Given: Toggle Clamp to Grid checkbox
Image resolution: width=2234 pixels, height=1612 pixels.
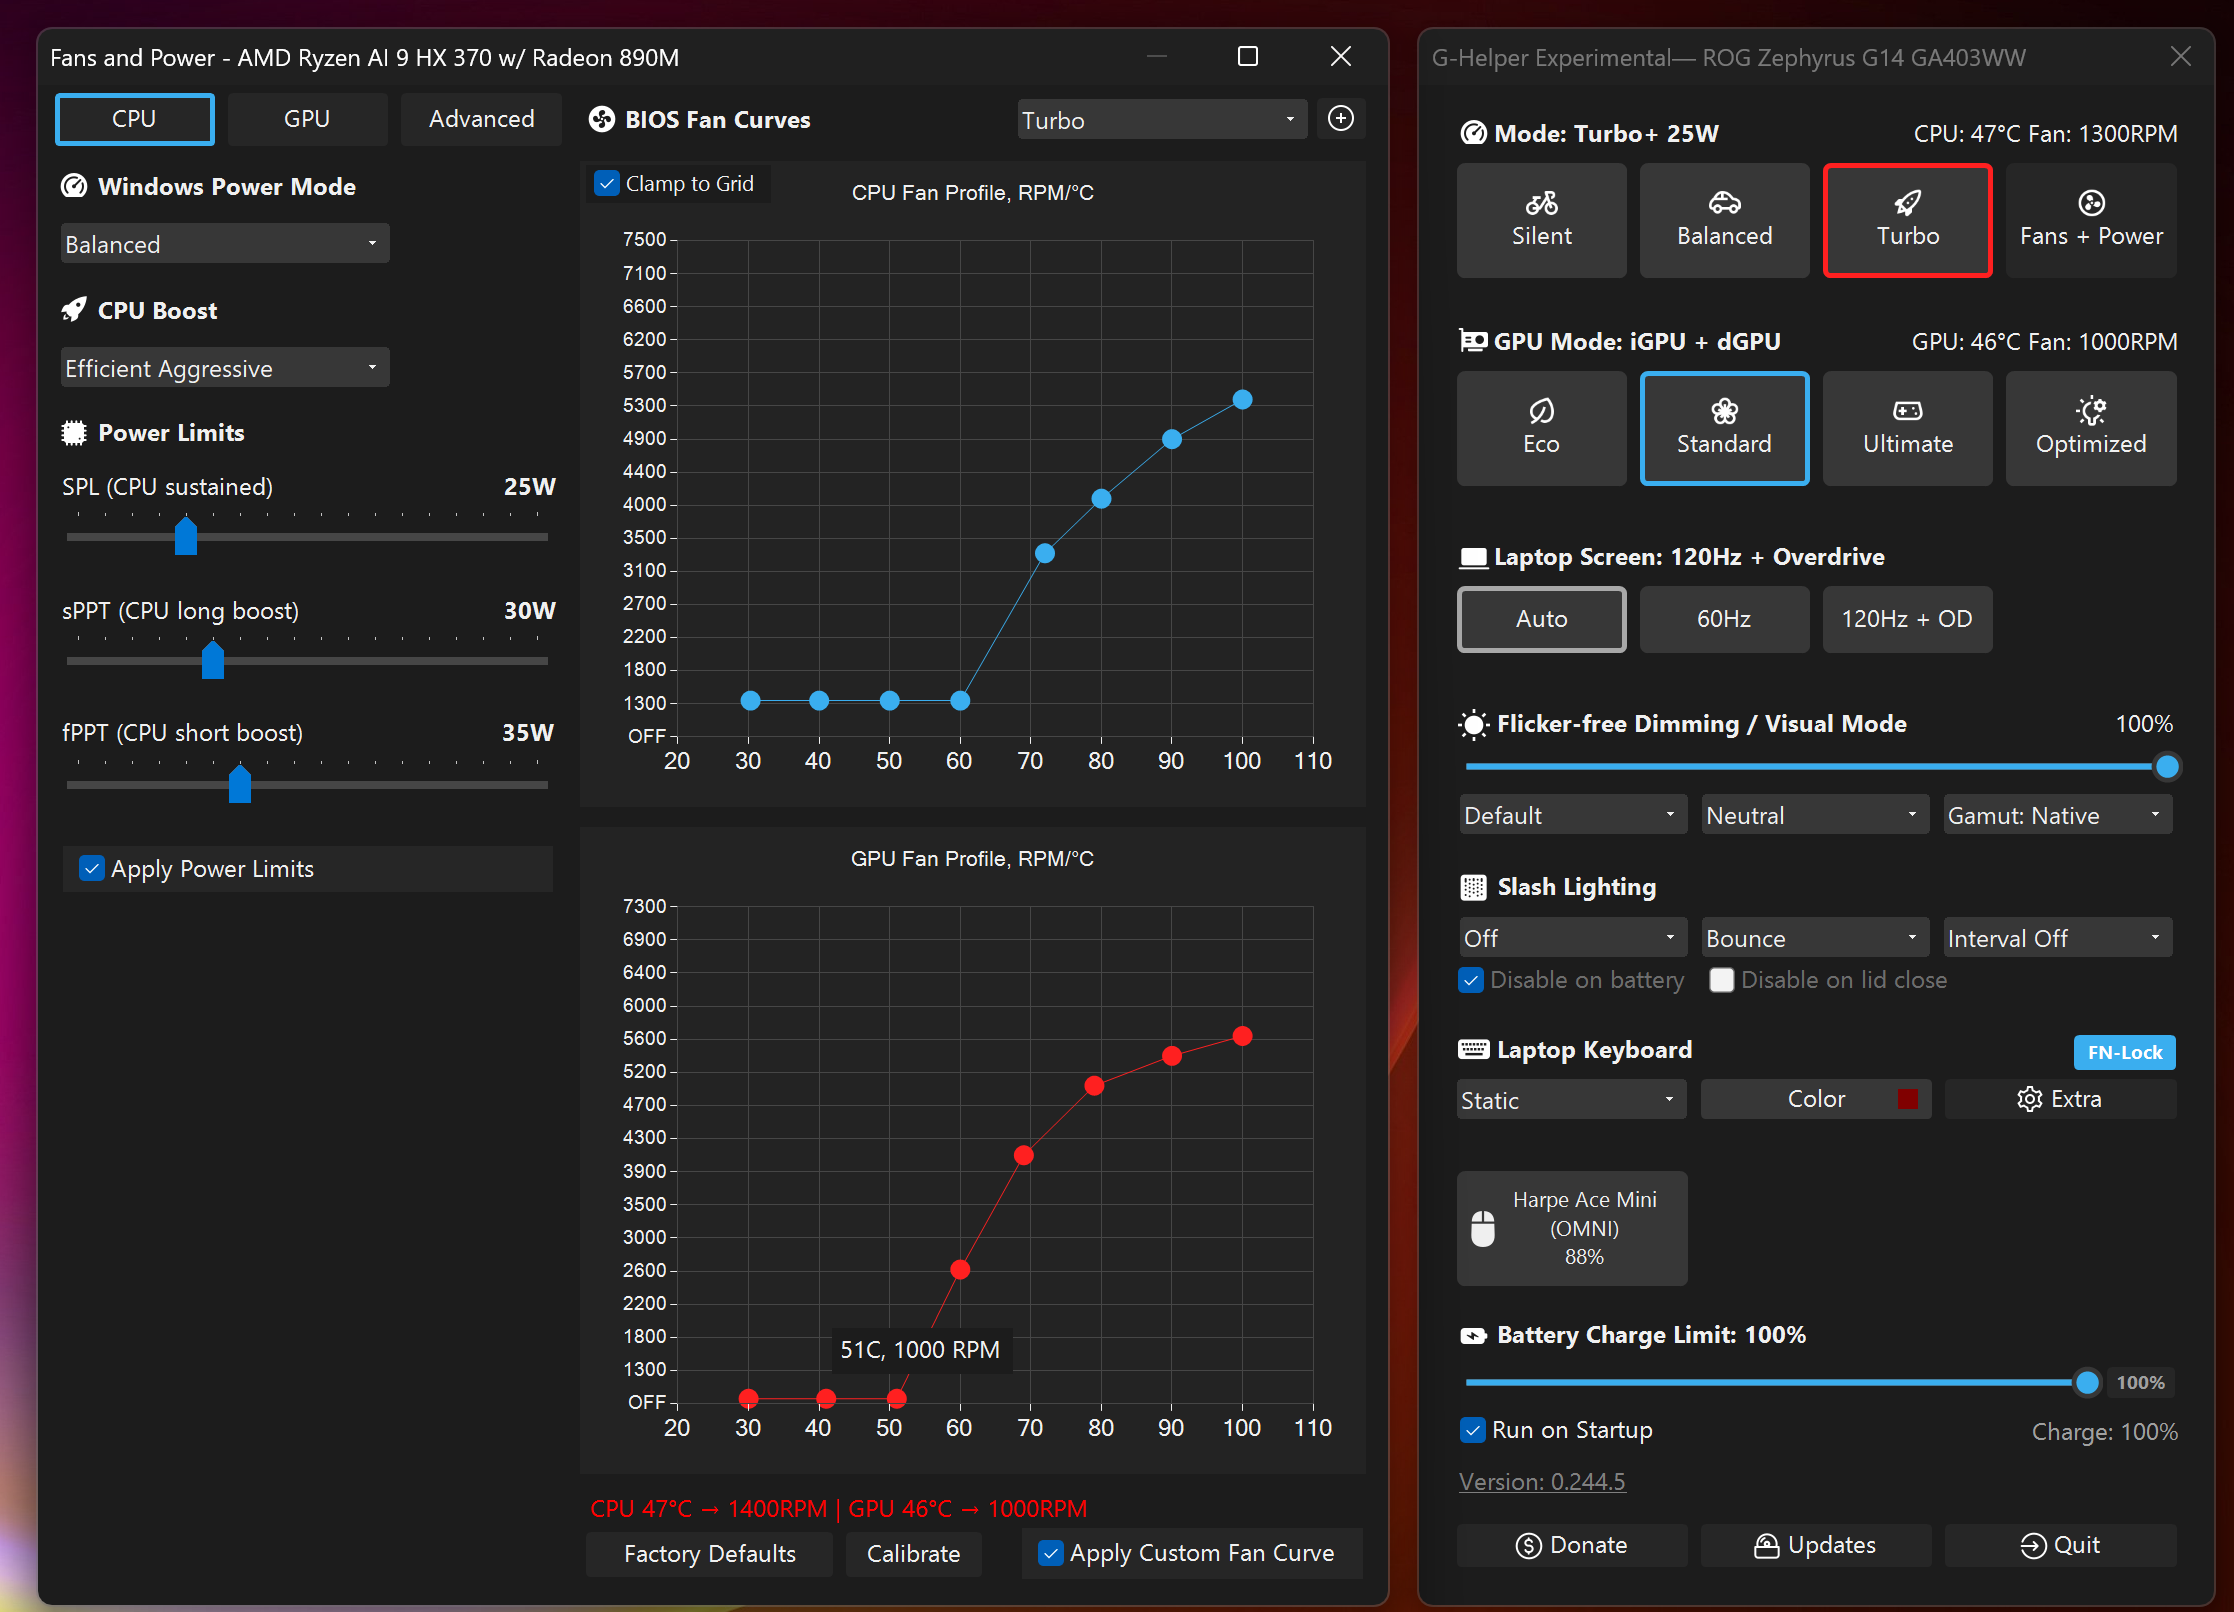Looking at the screenshot, I should tap(606, 183).
